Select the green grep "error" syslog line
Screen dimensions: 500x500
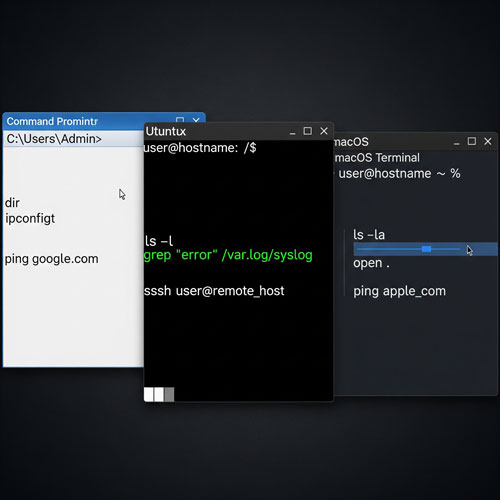228,255
